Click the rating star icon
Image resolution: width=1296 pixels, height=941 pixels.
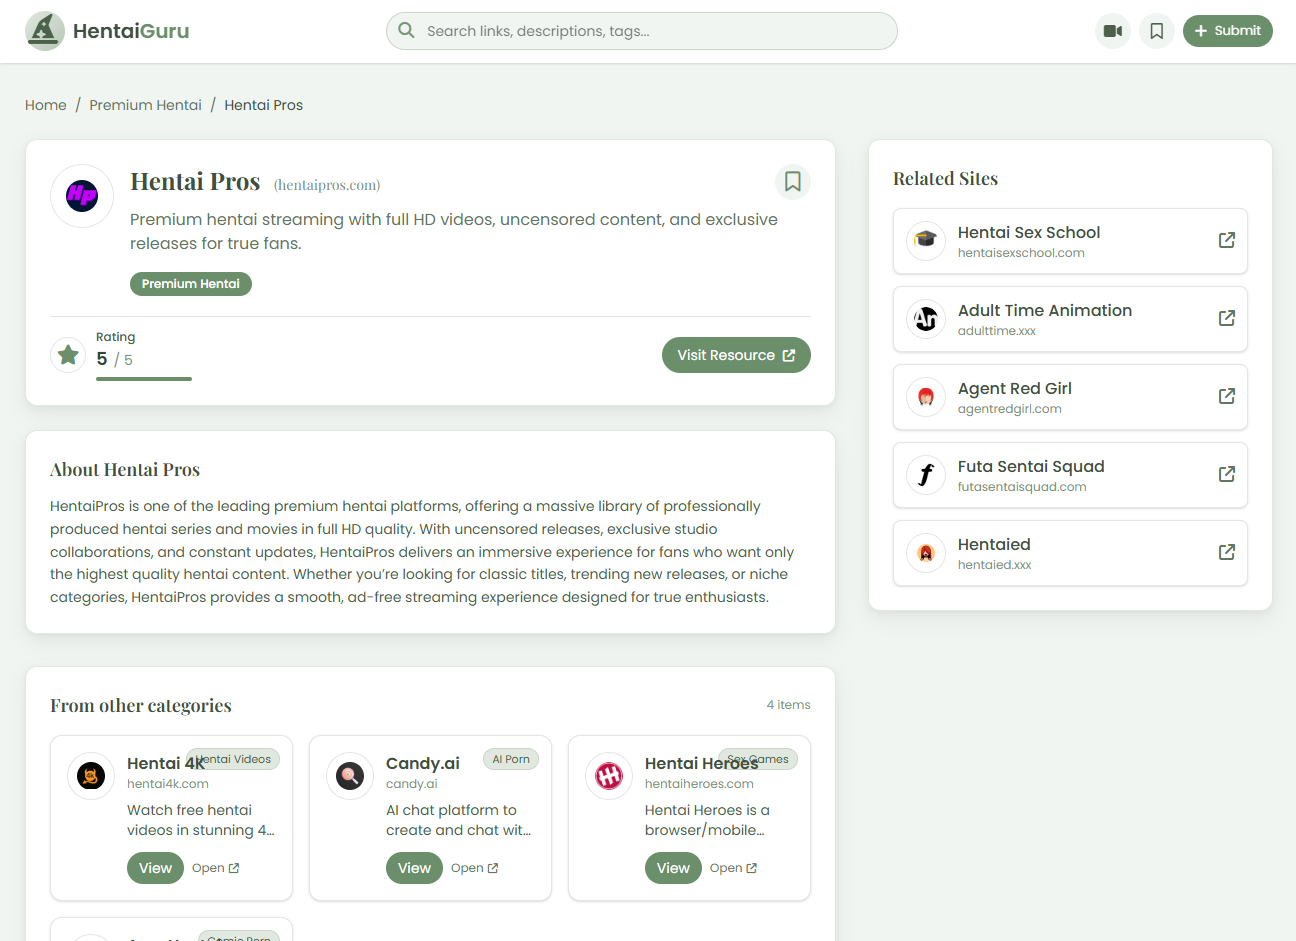coord(68,355)
